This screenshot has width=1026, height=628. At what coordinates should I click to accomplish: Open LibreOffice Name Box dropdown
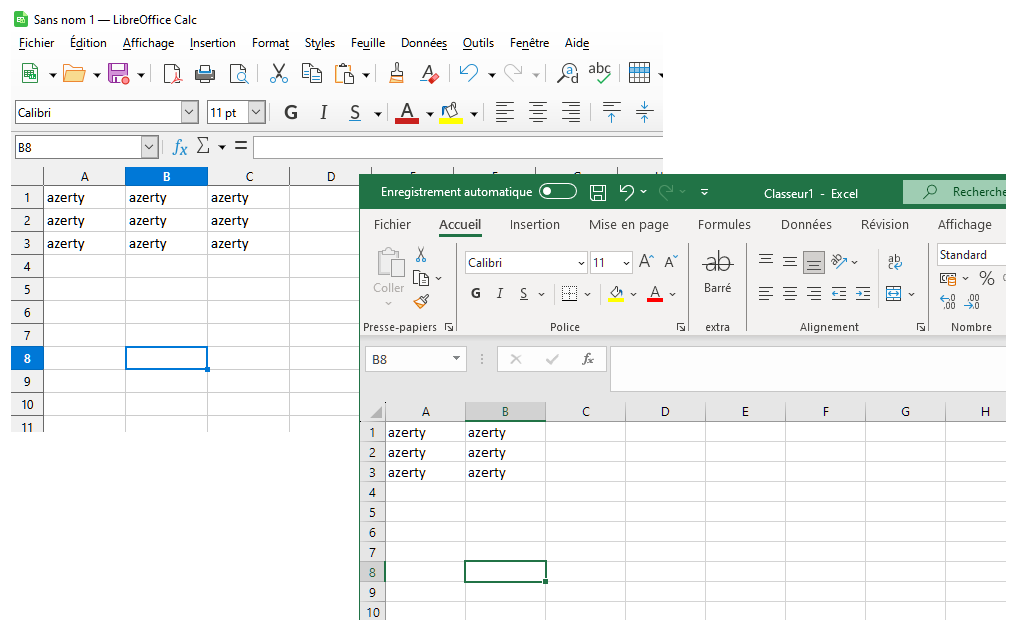(x=149, y=147)
